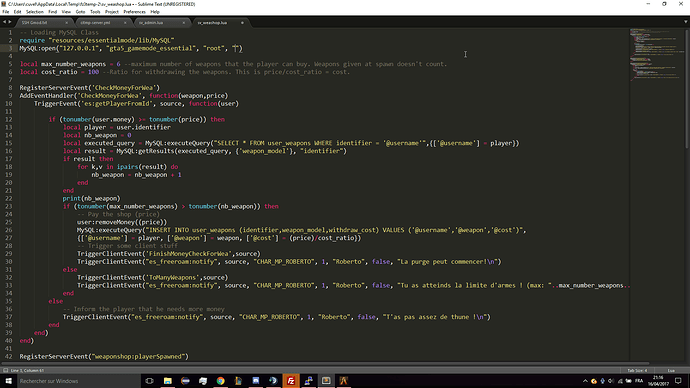The width and height of the screenshot is (690, 388).
Task: Click the Task View taskbar icon
Action: (x=149, y=381)
